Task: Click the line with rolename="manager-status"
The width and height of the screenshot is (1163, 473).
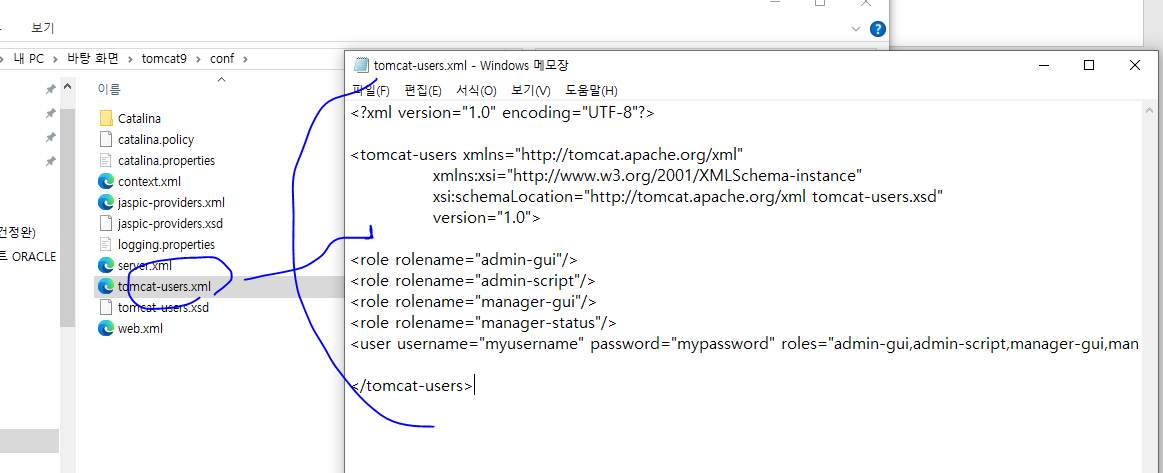Action: [483, 322]
